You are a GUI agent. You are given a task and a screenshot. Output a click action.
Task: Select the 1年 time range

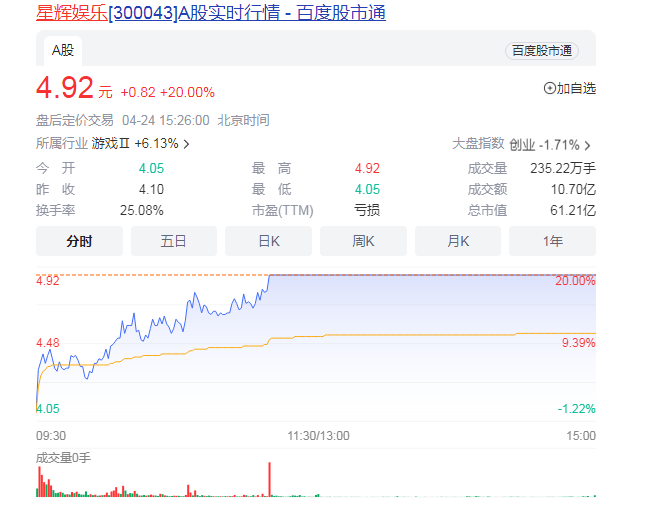point(552,241)
